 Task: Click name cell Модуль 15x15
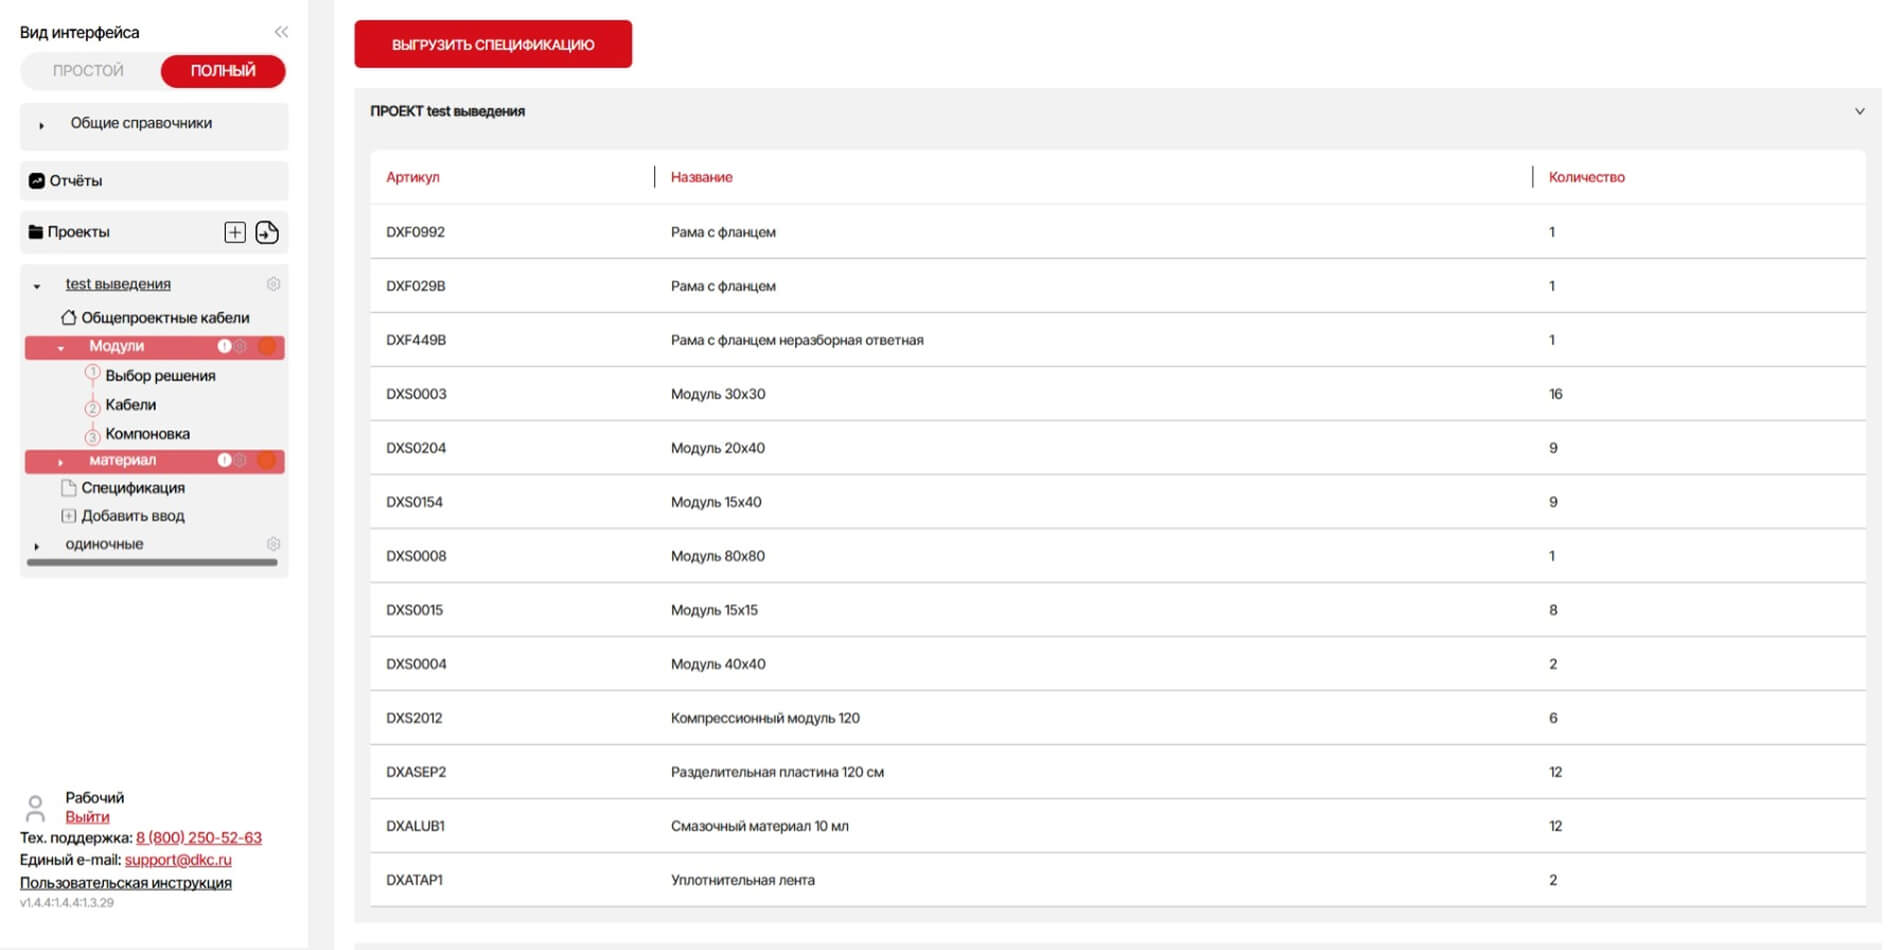tap(714, 610)
